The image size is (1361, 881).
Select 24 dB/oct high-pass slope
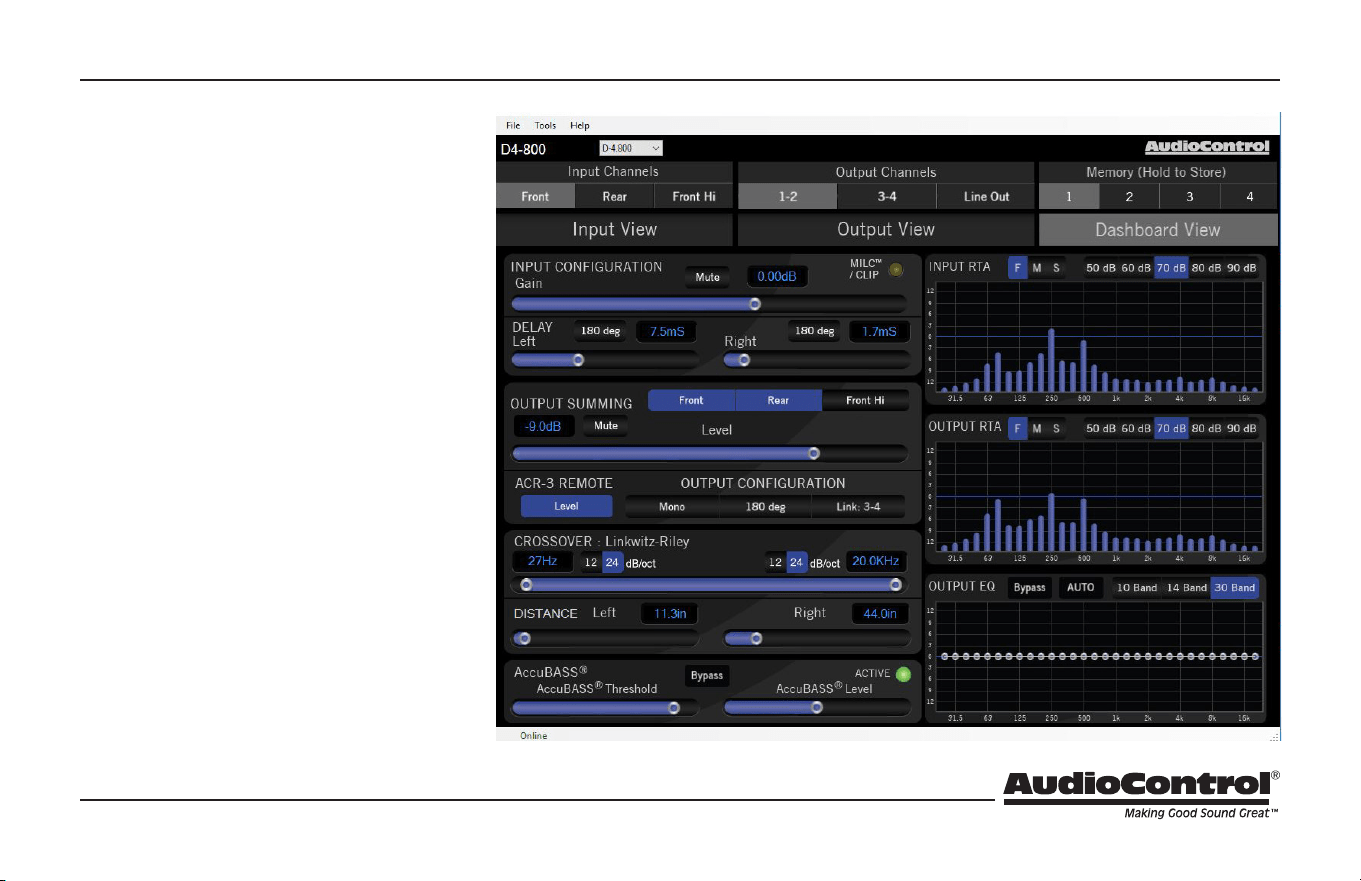pyautogui.click(x=612, y=563)
